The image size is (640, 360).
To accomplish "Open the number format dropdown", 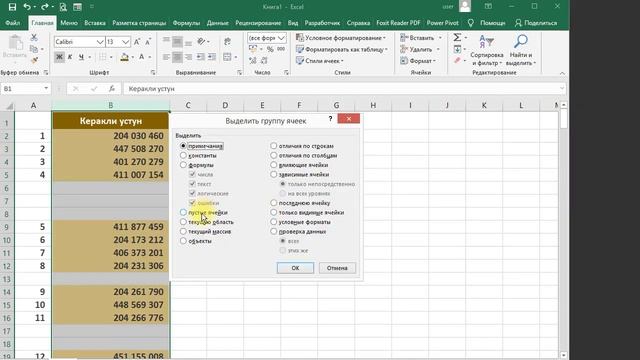I will pyautogui.click(x=281, y=38).
